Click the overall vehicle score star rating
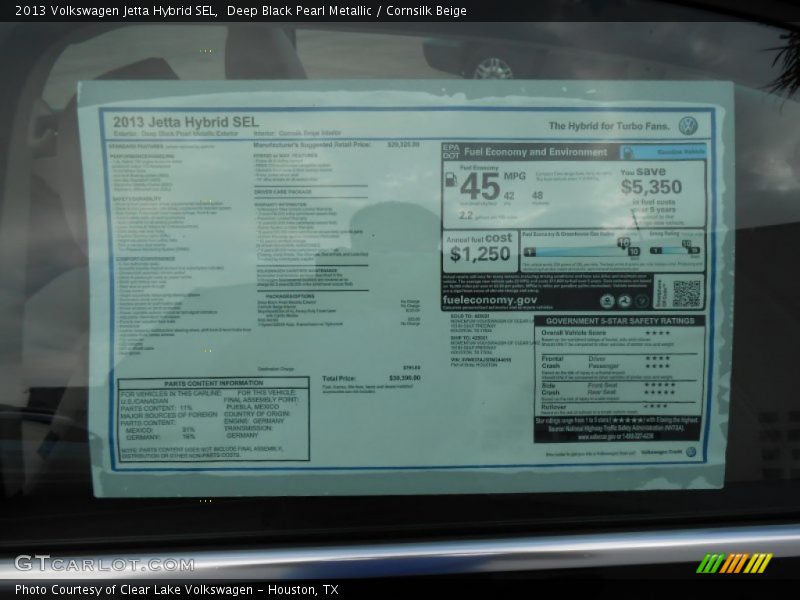This screenshot has height=600, width=800. click(x=657, y=333)
